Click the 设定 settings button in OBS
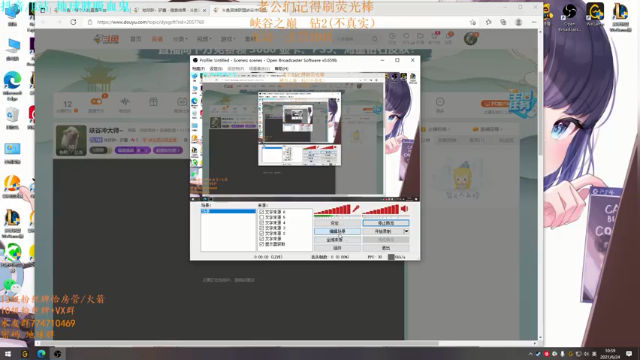The height and width of the screenshot is (360, 640). 337,223
